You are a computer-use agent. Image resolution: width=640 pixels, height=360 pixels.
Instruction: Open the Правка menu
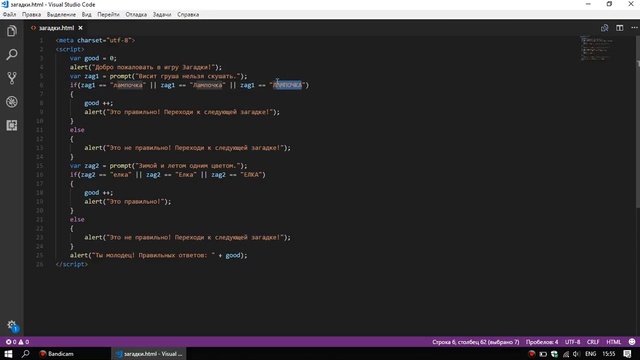[31, 14]
